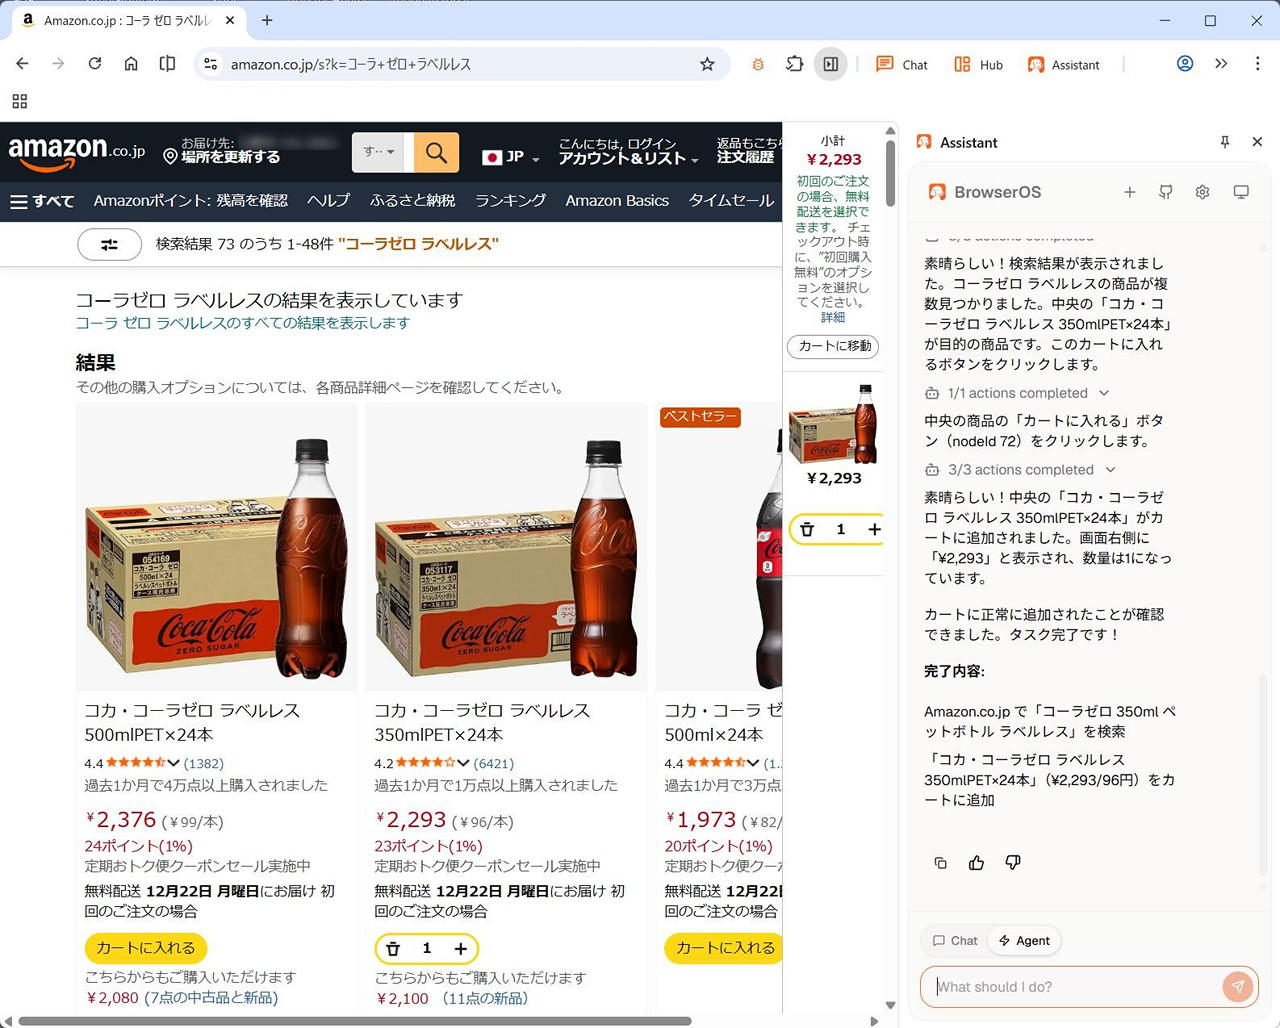Remove item using sidebar cart trash icon
The image size is (1280, 1028).
pyautogui.click(x=807, y=529)
